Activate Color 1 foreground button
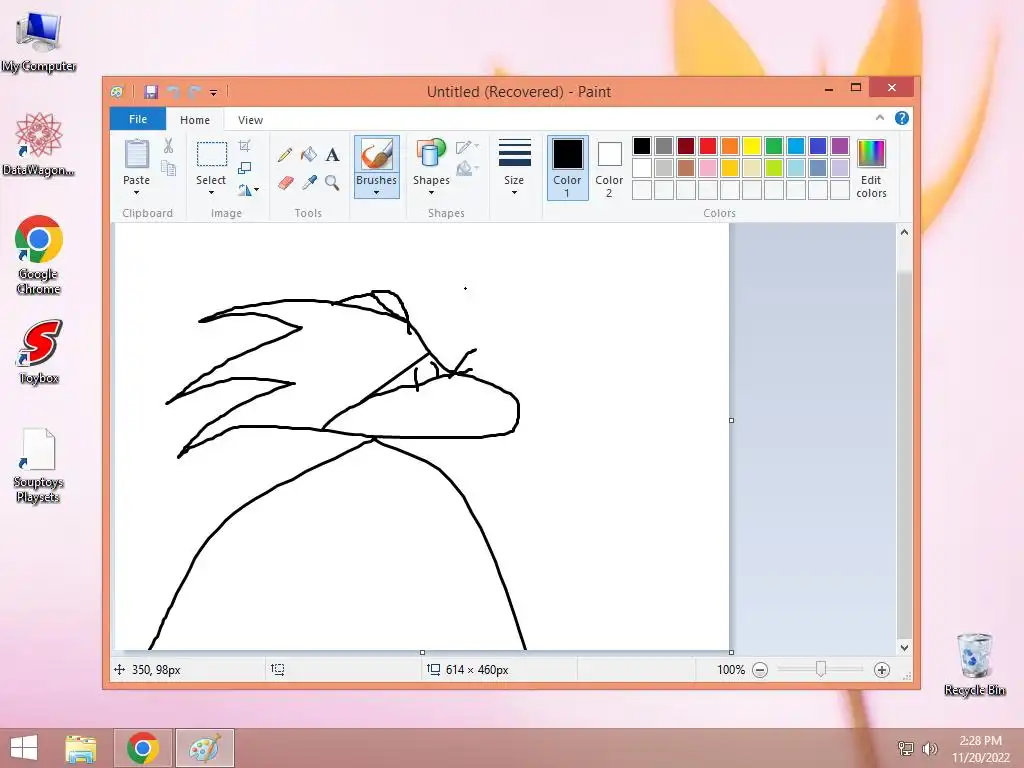1024x768 pixels. [568, 168]
